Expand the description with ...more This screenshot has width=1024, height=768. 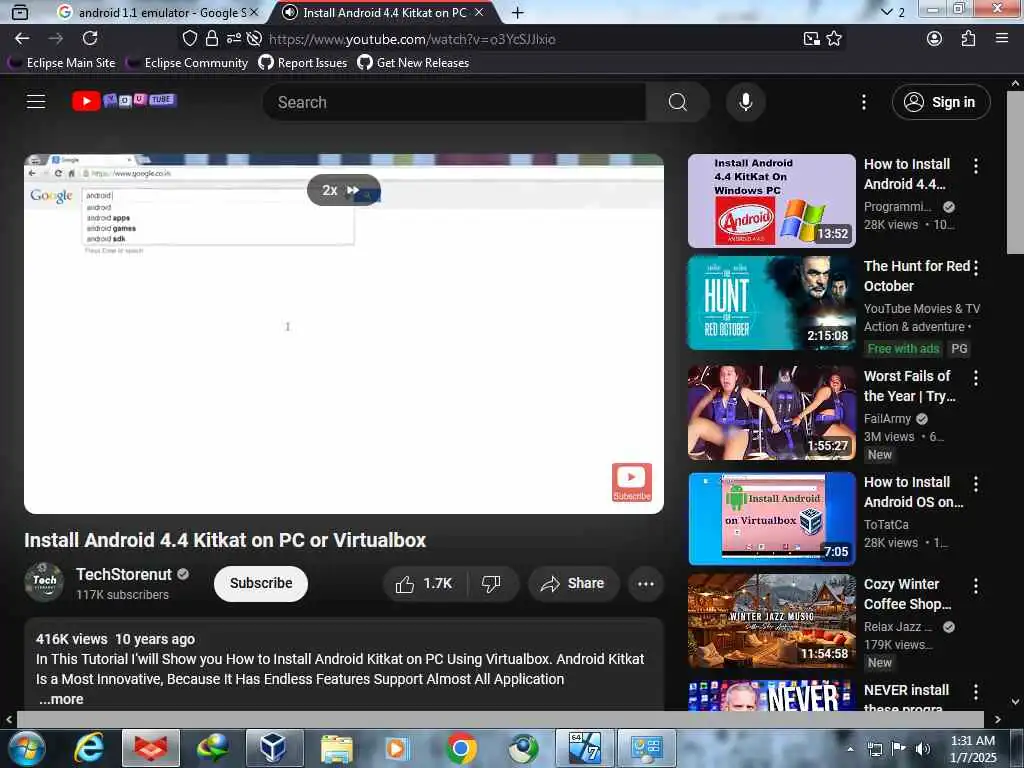click(61, 699)
